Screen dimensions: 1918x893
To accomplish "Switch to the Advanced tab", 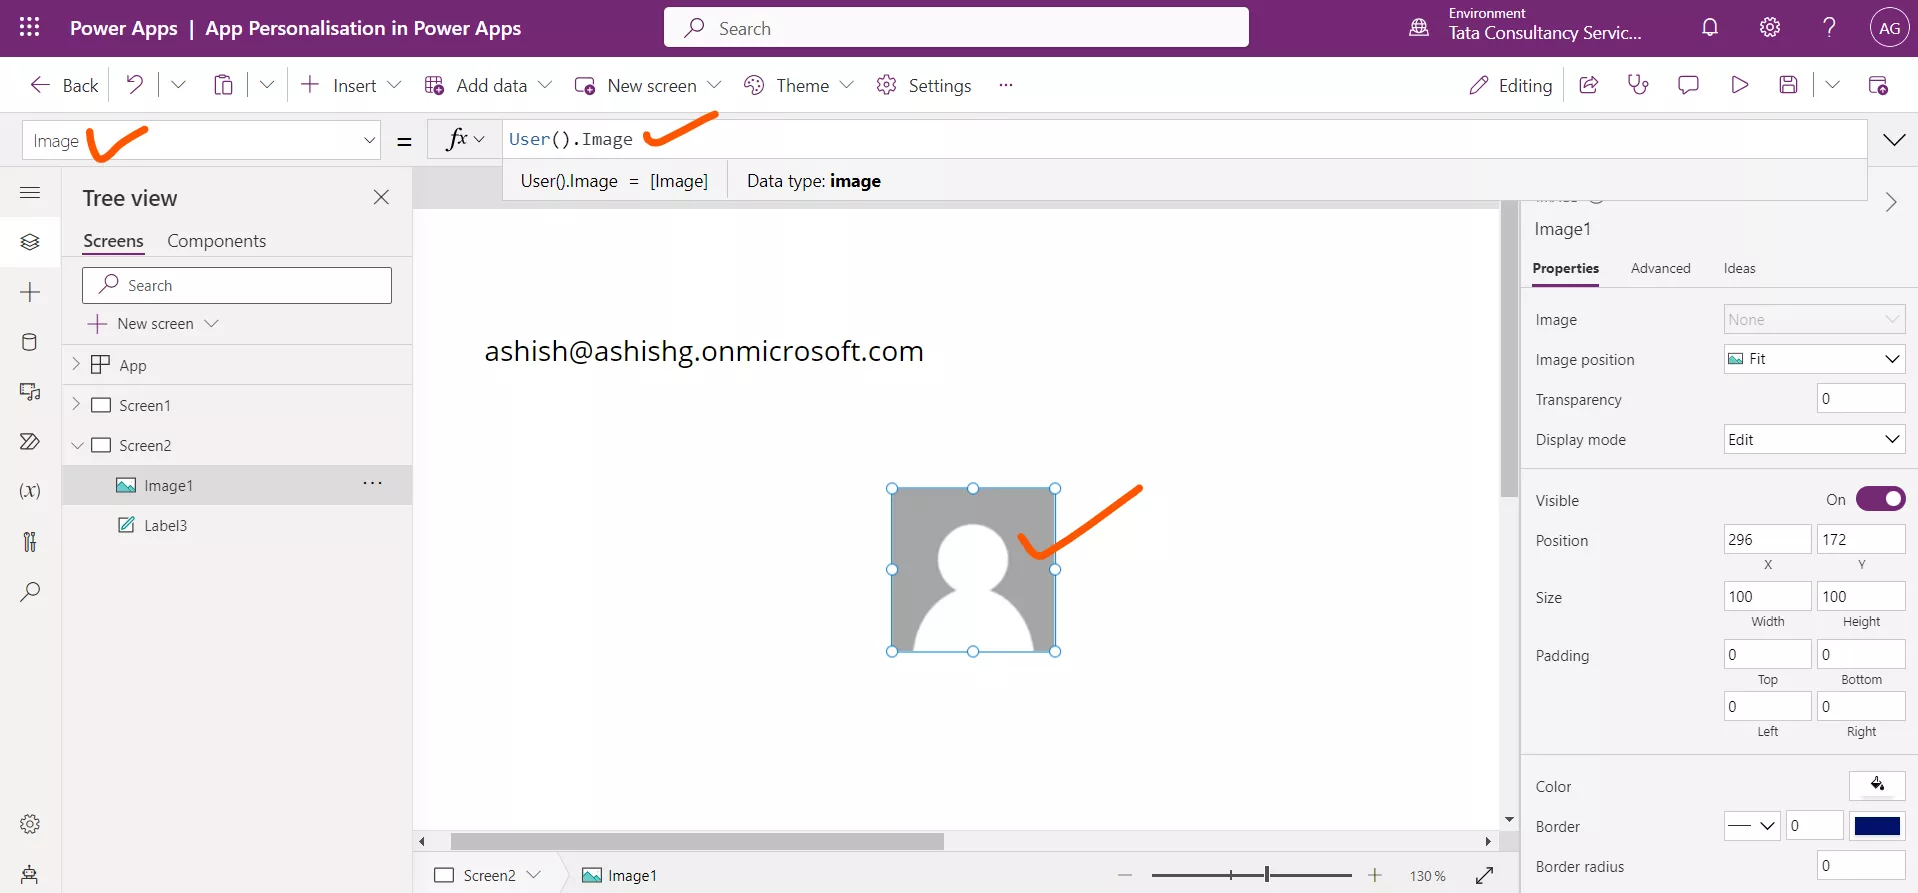I will (x=1660, y=268).
